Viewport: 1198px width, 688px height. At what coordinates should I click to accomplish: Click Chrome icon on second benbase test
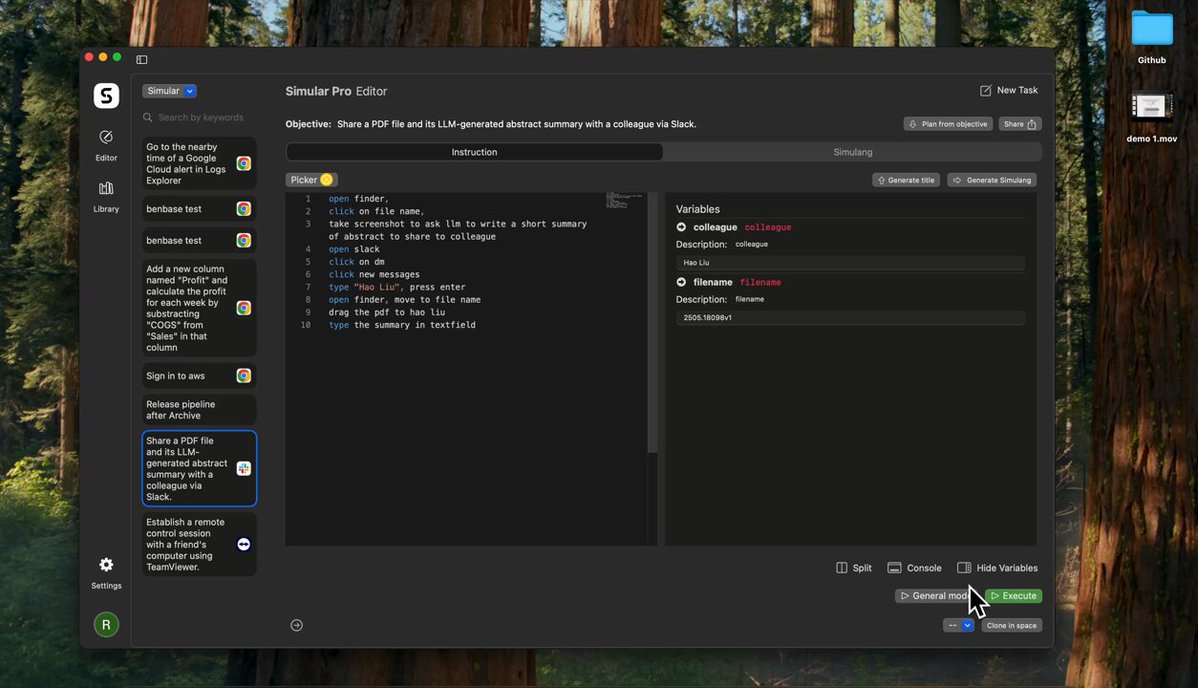click(244, 240)
